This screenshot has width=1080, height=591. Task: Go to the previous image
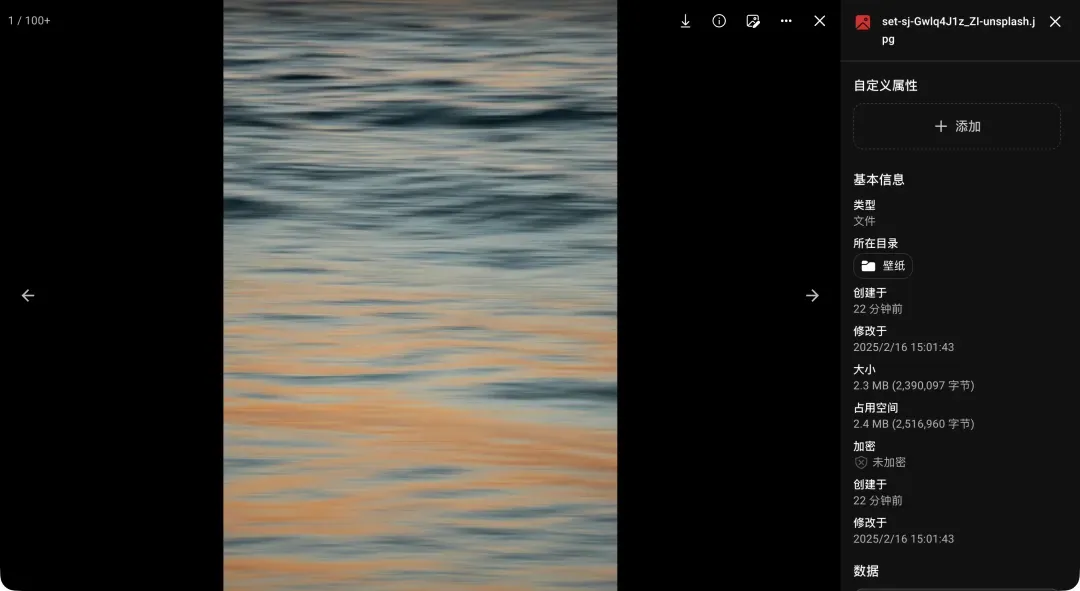tap(28, 295)
